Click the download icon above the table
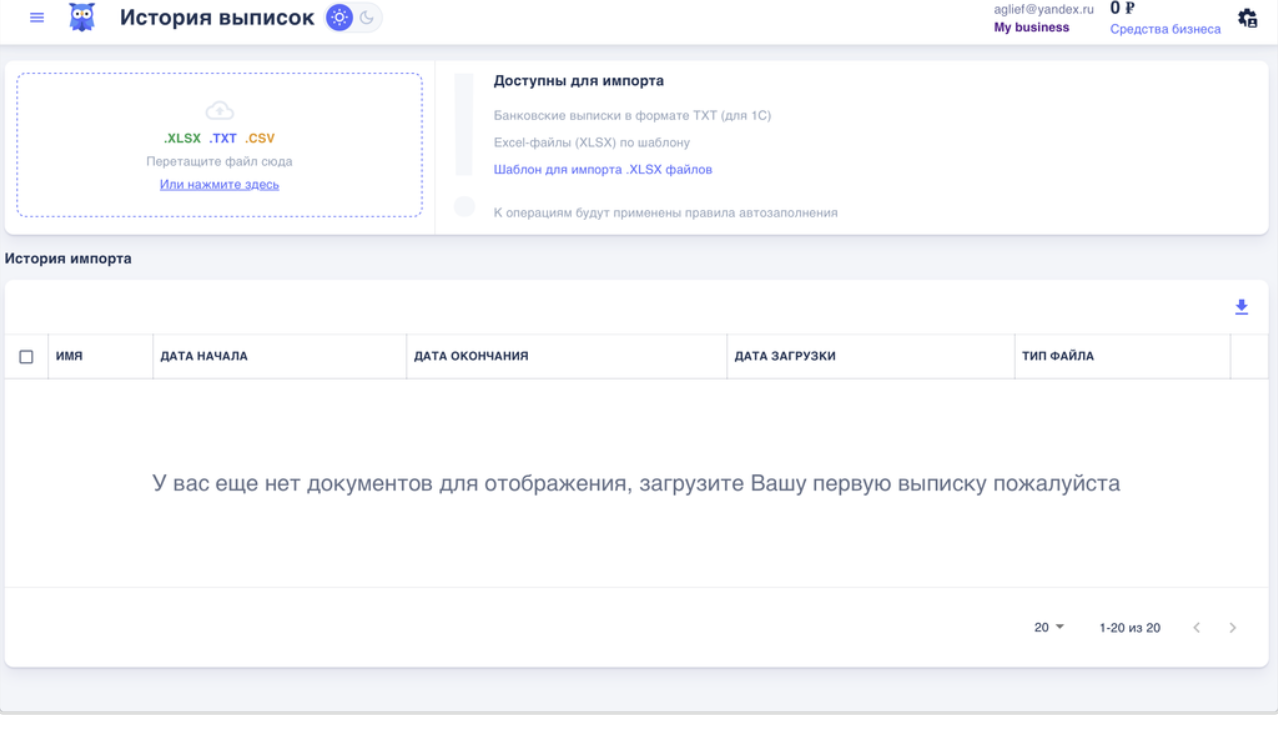This screenshot has width=1278, height=734. coord(1242,306)
